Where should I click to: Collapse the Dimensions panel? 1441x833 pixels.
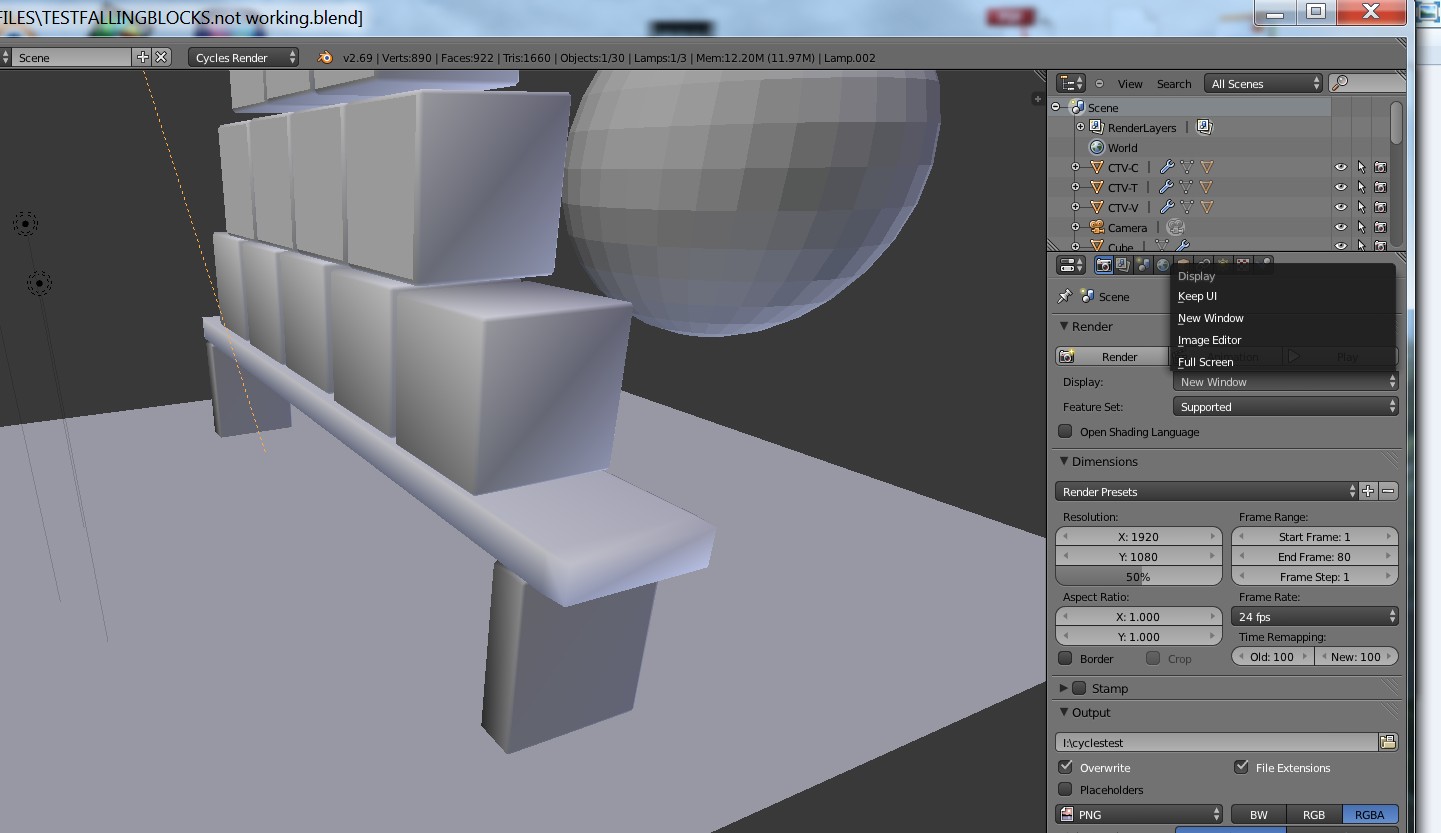pyautogui.click(x=1064, y=461)
